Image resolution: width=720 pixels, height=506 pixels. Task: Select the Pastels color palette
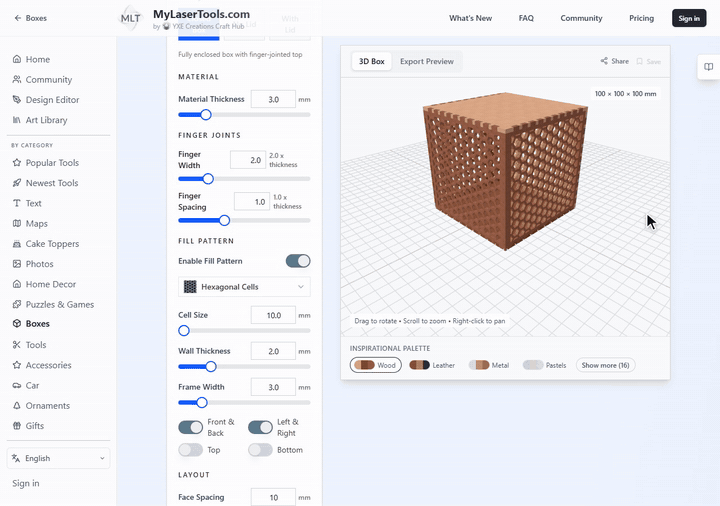(545, 365)
